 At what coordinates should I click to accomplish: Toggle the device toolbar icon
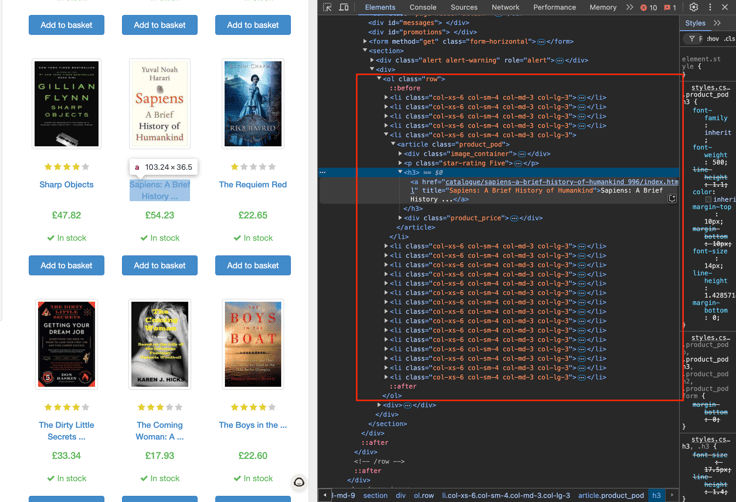(344, 7)
